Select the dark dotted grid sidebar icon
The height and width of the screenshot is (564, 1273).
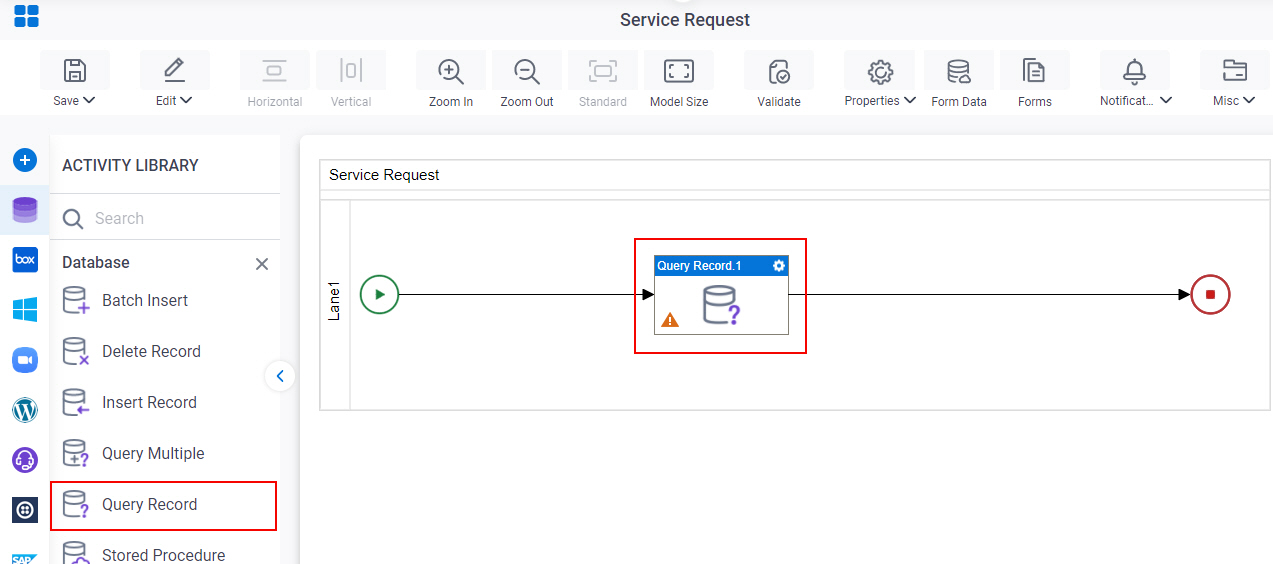tap(25, 510)
